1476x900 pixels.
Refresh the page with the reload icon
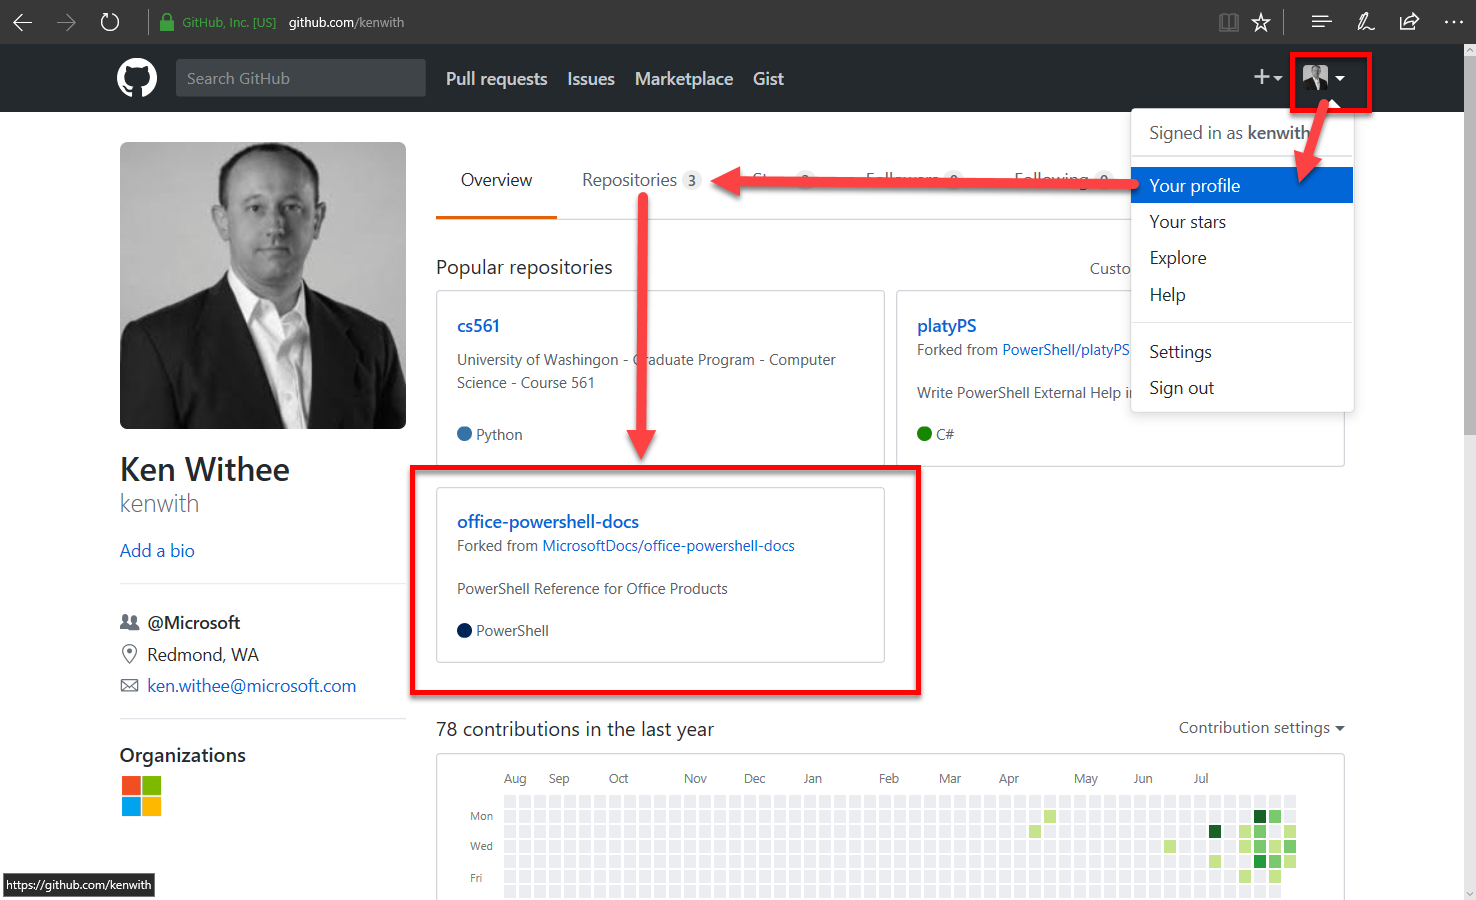pyautogui.click(x=110, y=22)
